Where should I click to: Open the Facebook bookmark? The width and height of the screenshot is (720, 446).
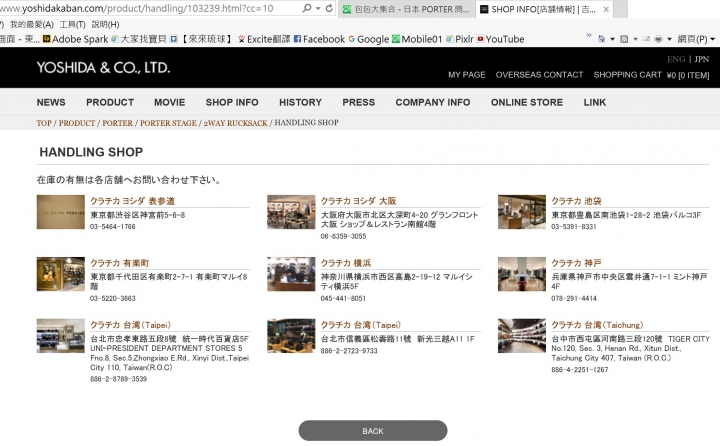pyautogui.click(x=319, y=39)
